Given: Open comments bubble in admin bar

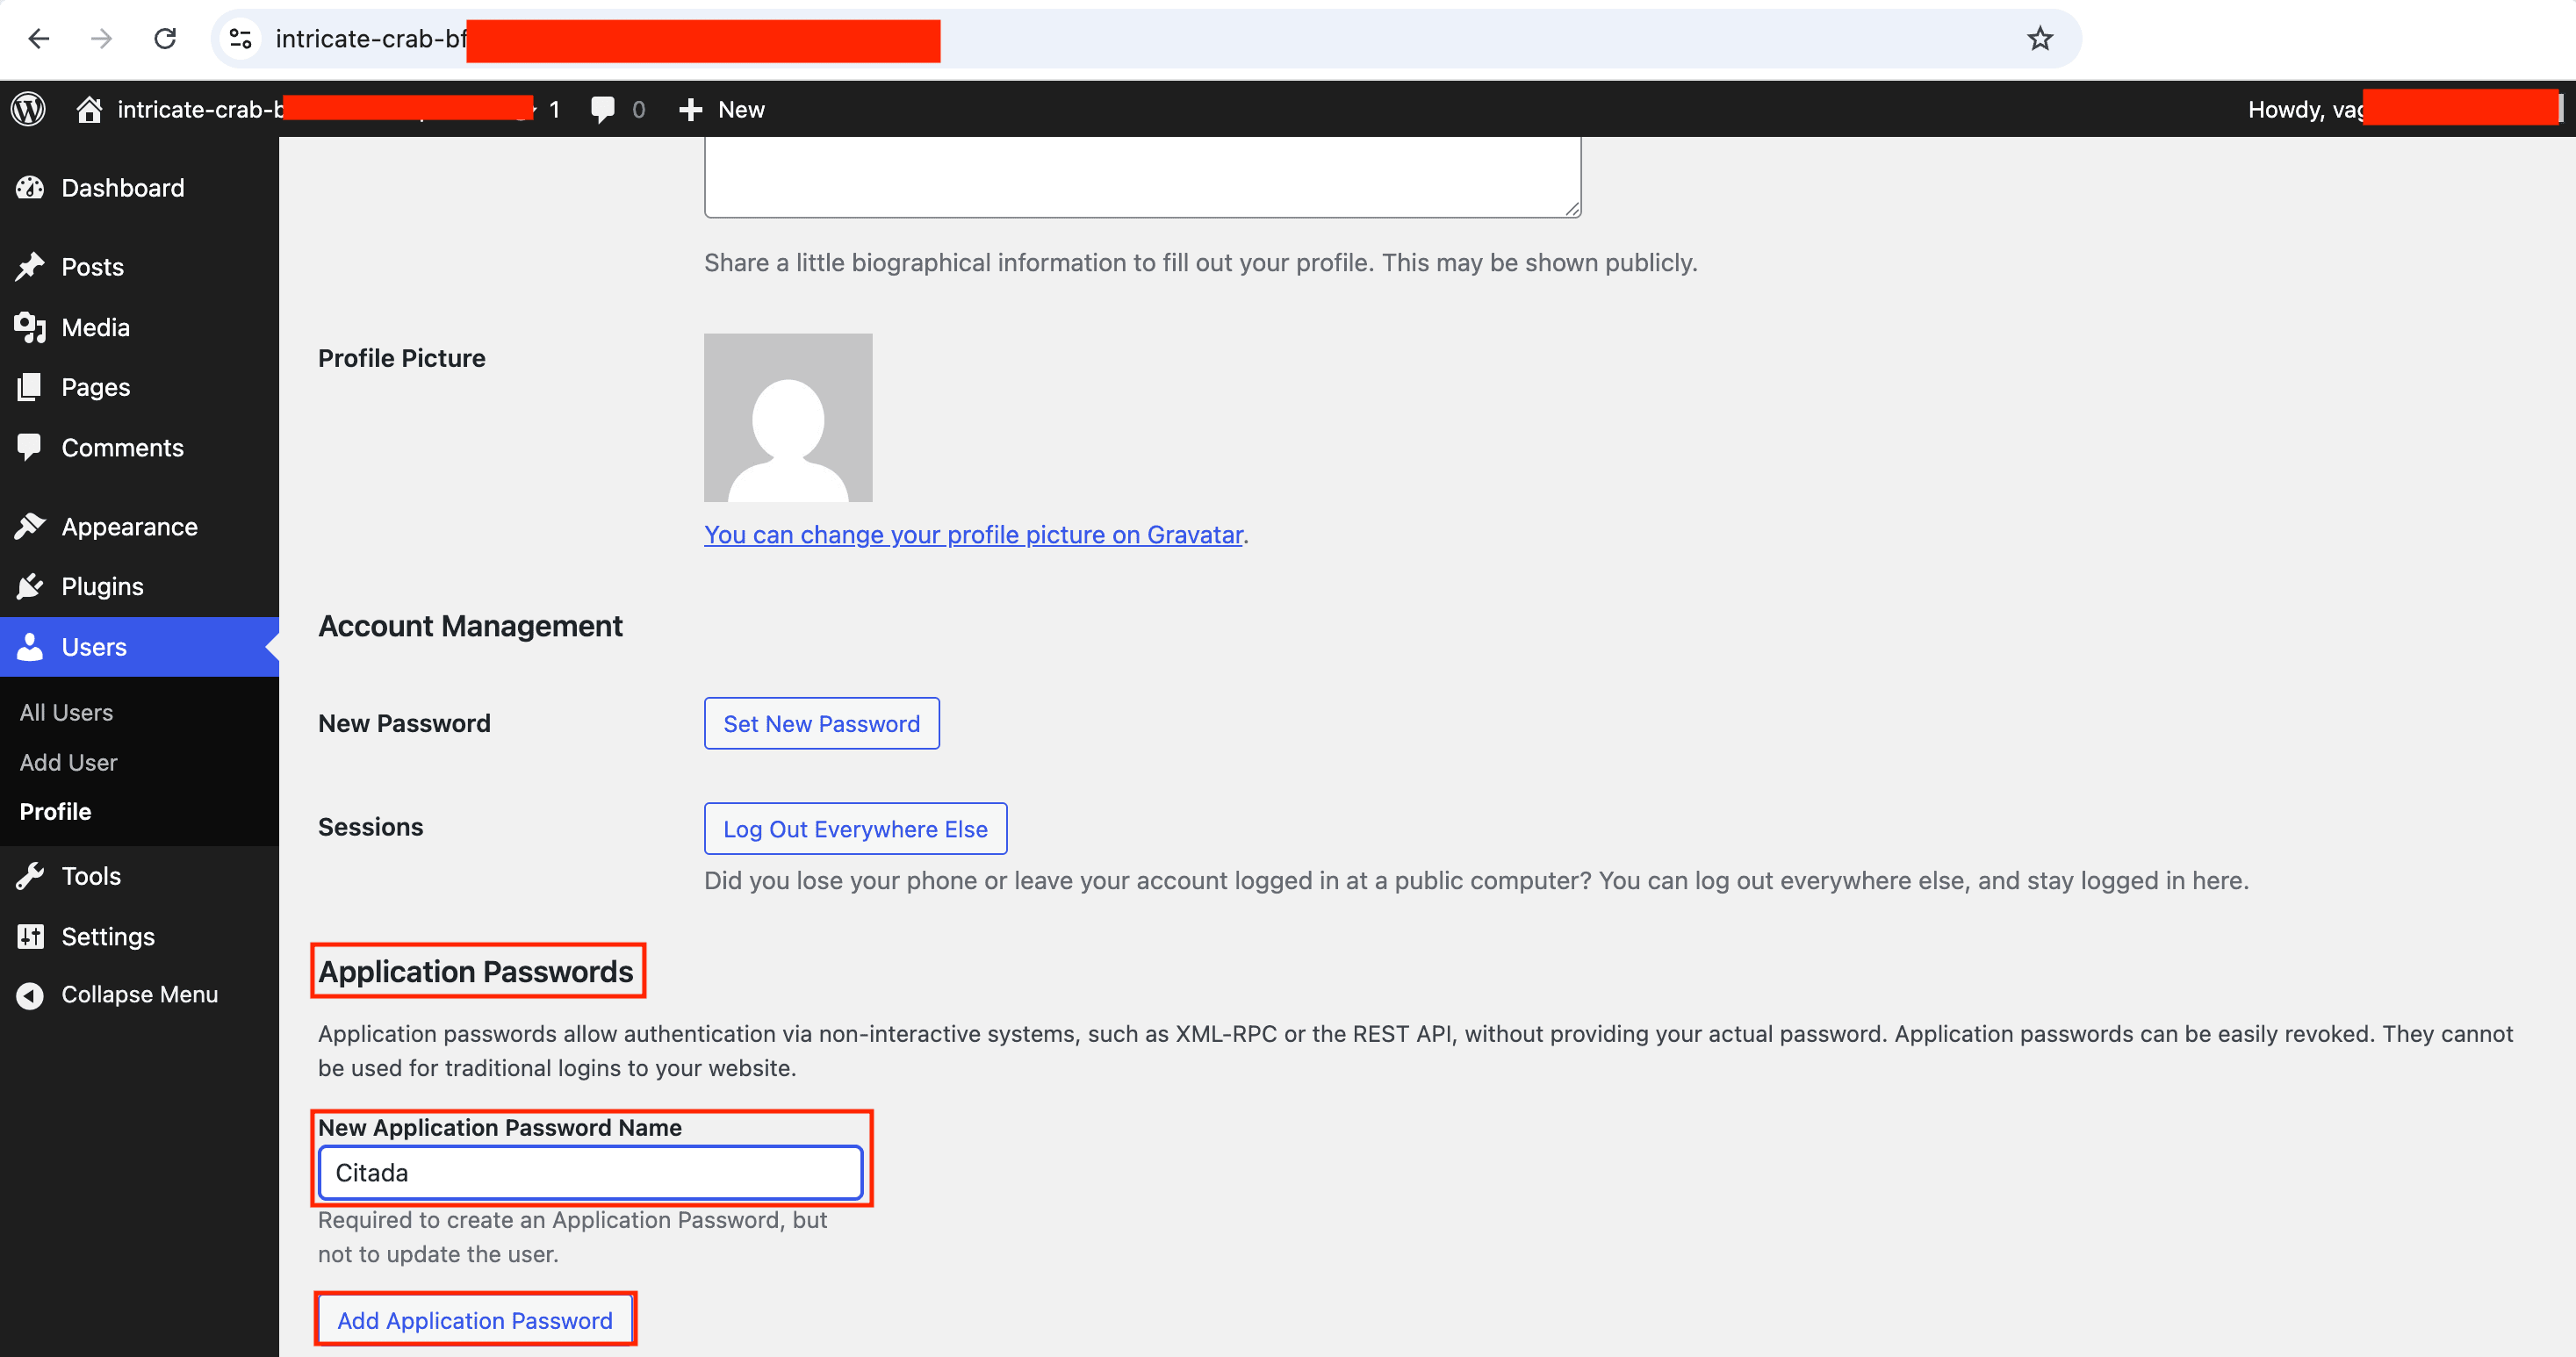Looking at the screenshot, I should 602,109.
